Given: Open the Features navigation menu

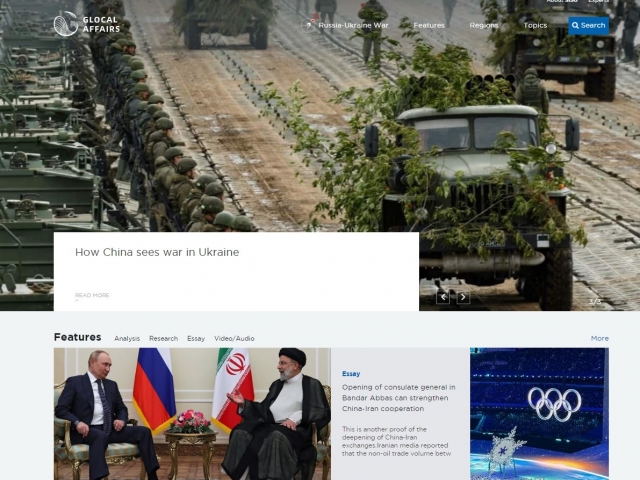Looking at the screenshot, I should [x=429, y=25].
